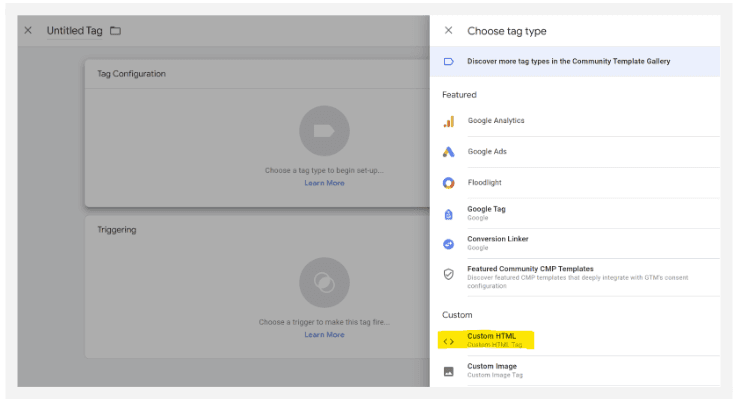This screenshot has height=404, width=737.
Task: Click the Custom HTML code brackets icon
Action: click(x=449, y=342)
